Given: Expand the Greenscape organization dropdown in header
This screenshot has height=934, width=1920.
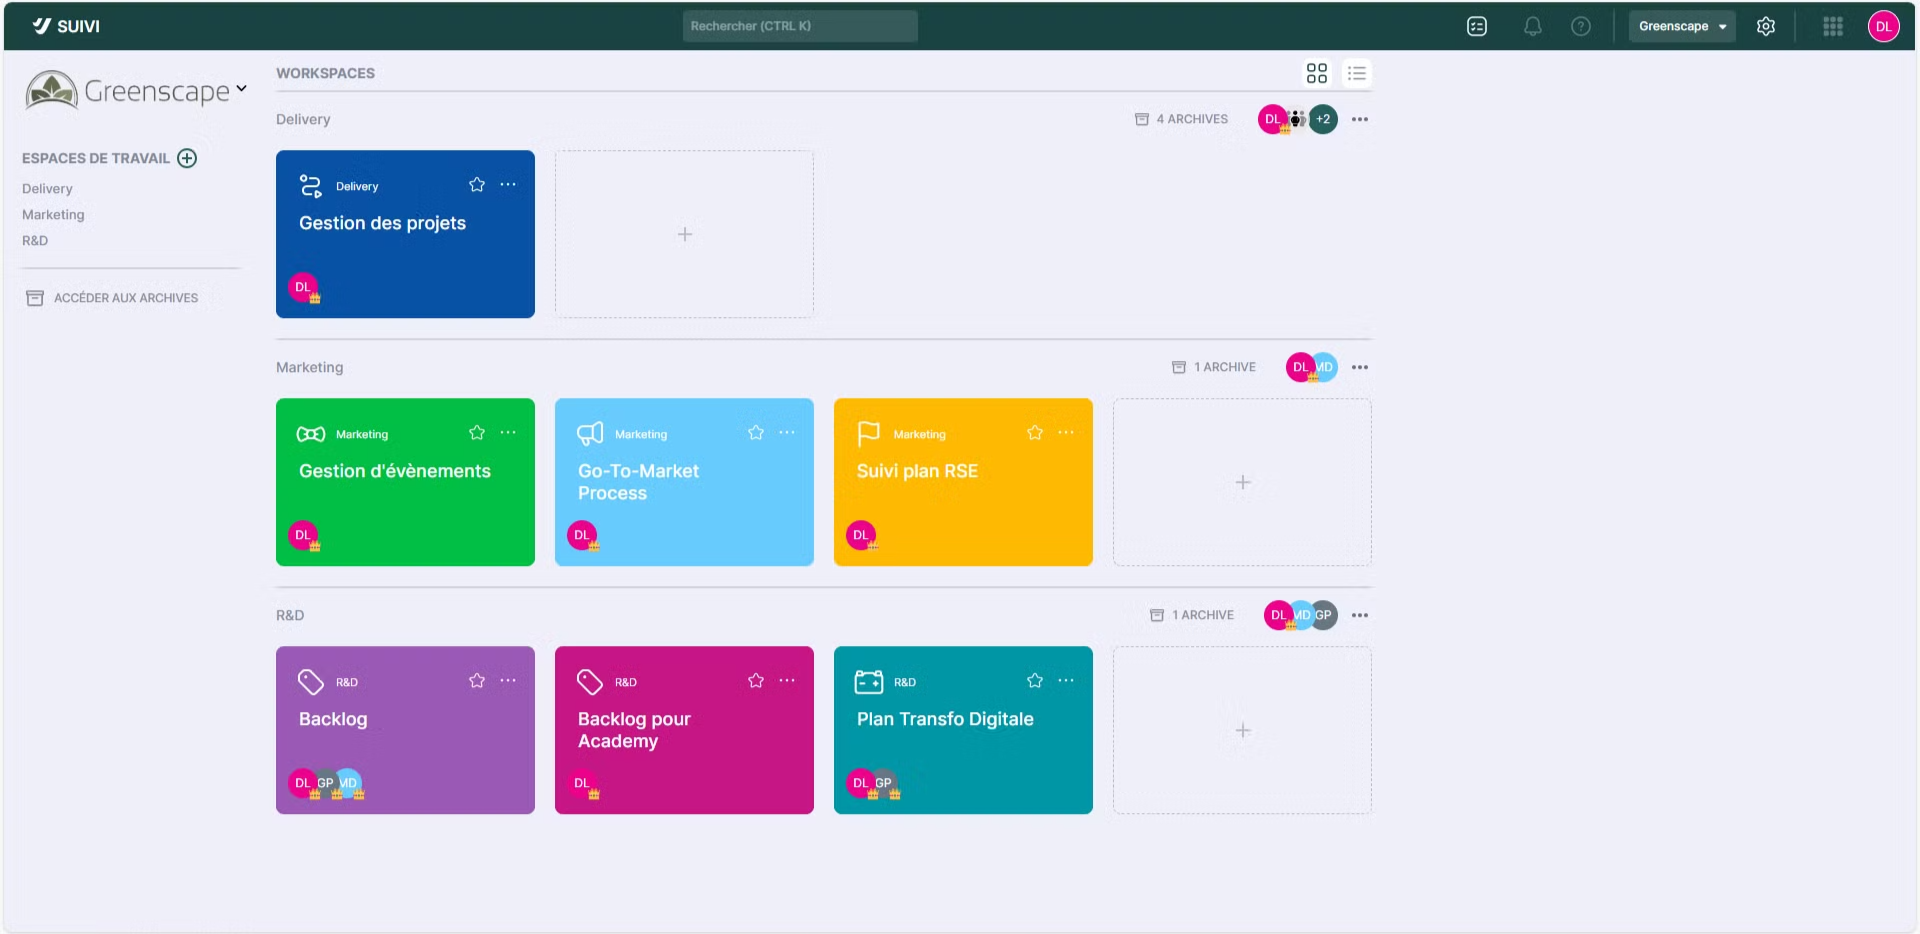Looking at the screenshot, I should [1682, 27].
